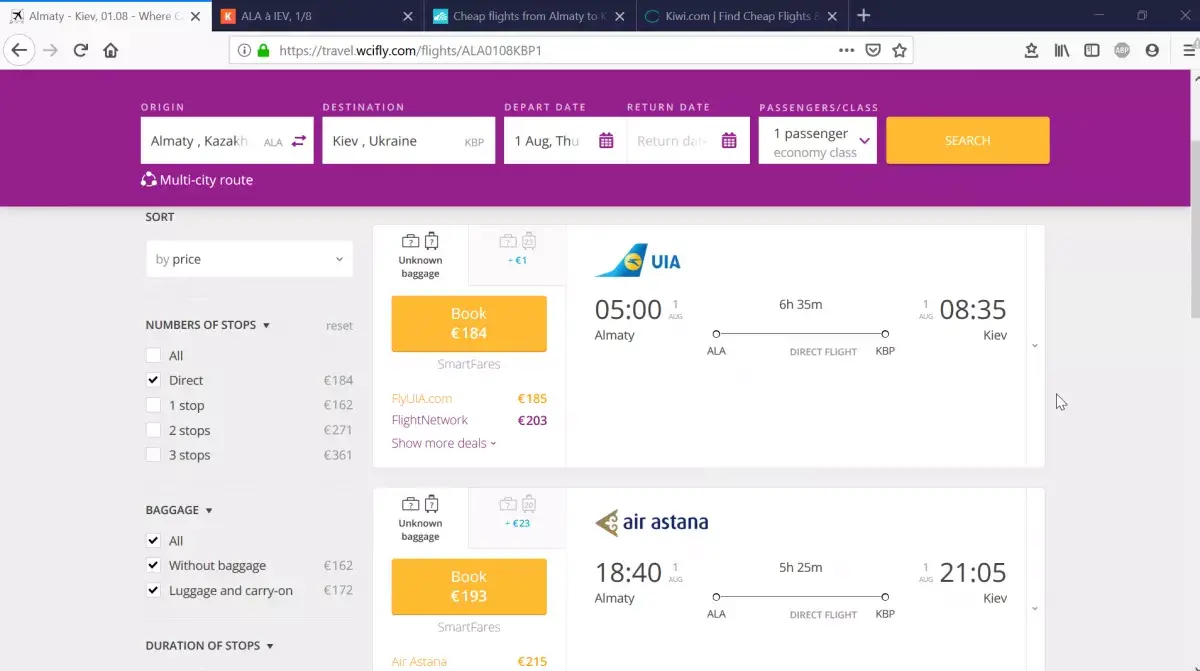Open the downloads toolbar icon
The height and width of the screenshot is (671, 1200).
click(1031, 50)
